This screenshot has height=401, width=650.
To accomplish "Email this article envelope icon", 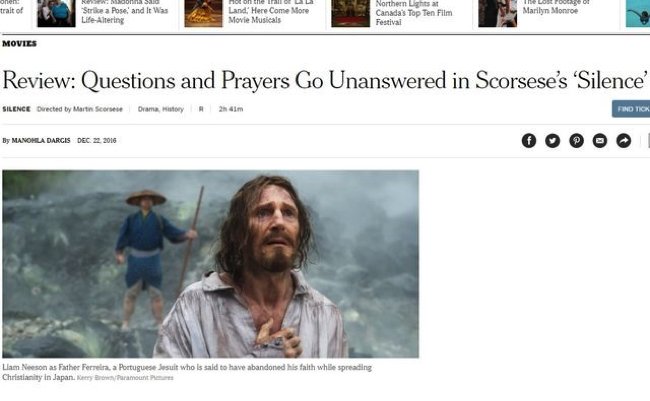I will [599, 141].
